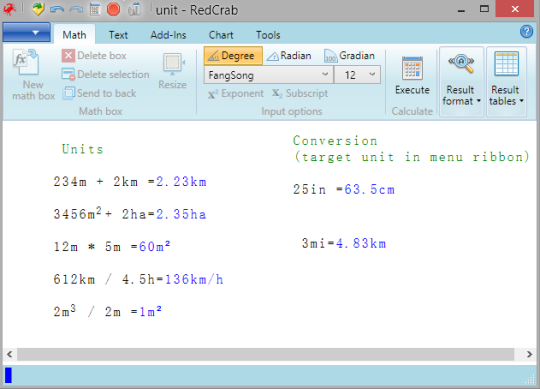Click the calculator icon in quick access toolbar

(x=95, y=9)
